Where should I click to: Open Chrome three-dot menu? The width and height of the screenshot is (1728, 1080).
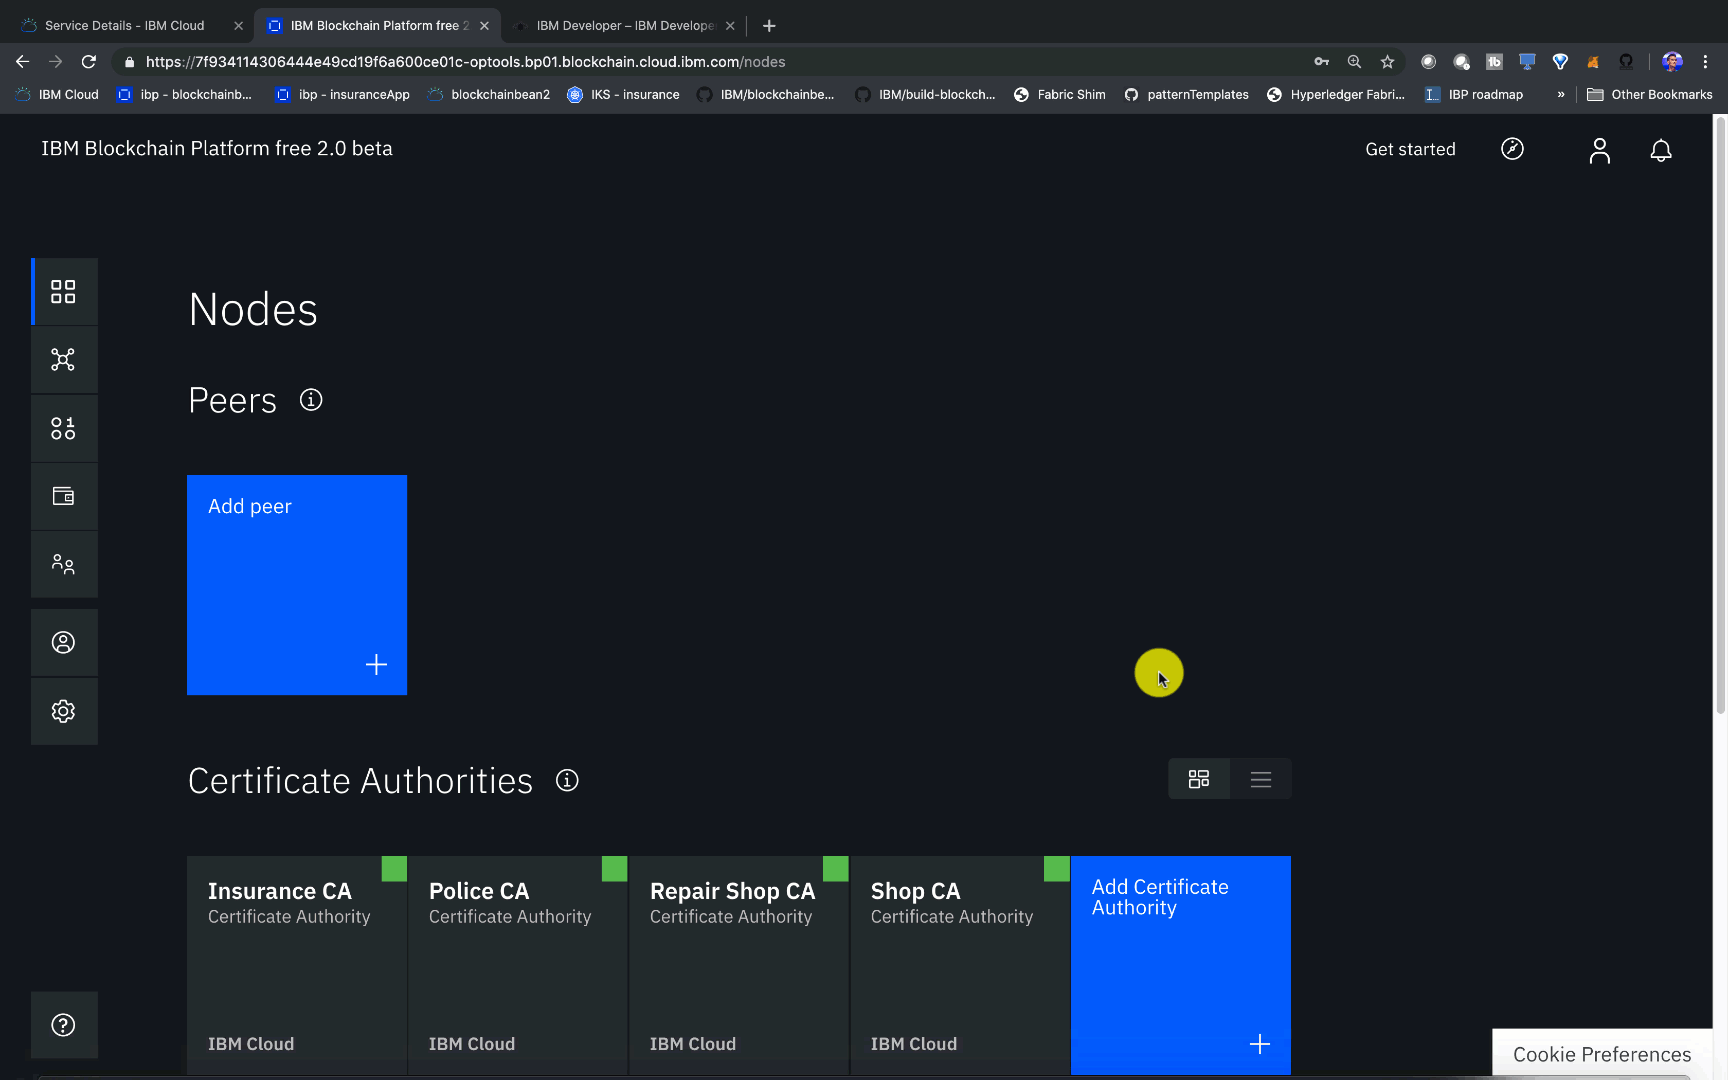pos(1705,61)
